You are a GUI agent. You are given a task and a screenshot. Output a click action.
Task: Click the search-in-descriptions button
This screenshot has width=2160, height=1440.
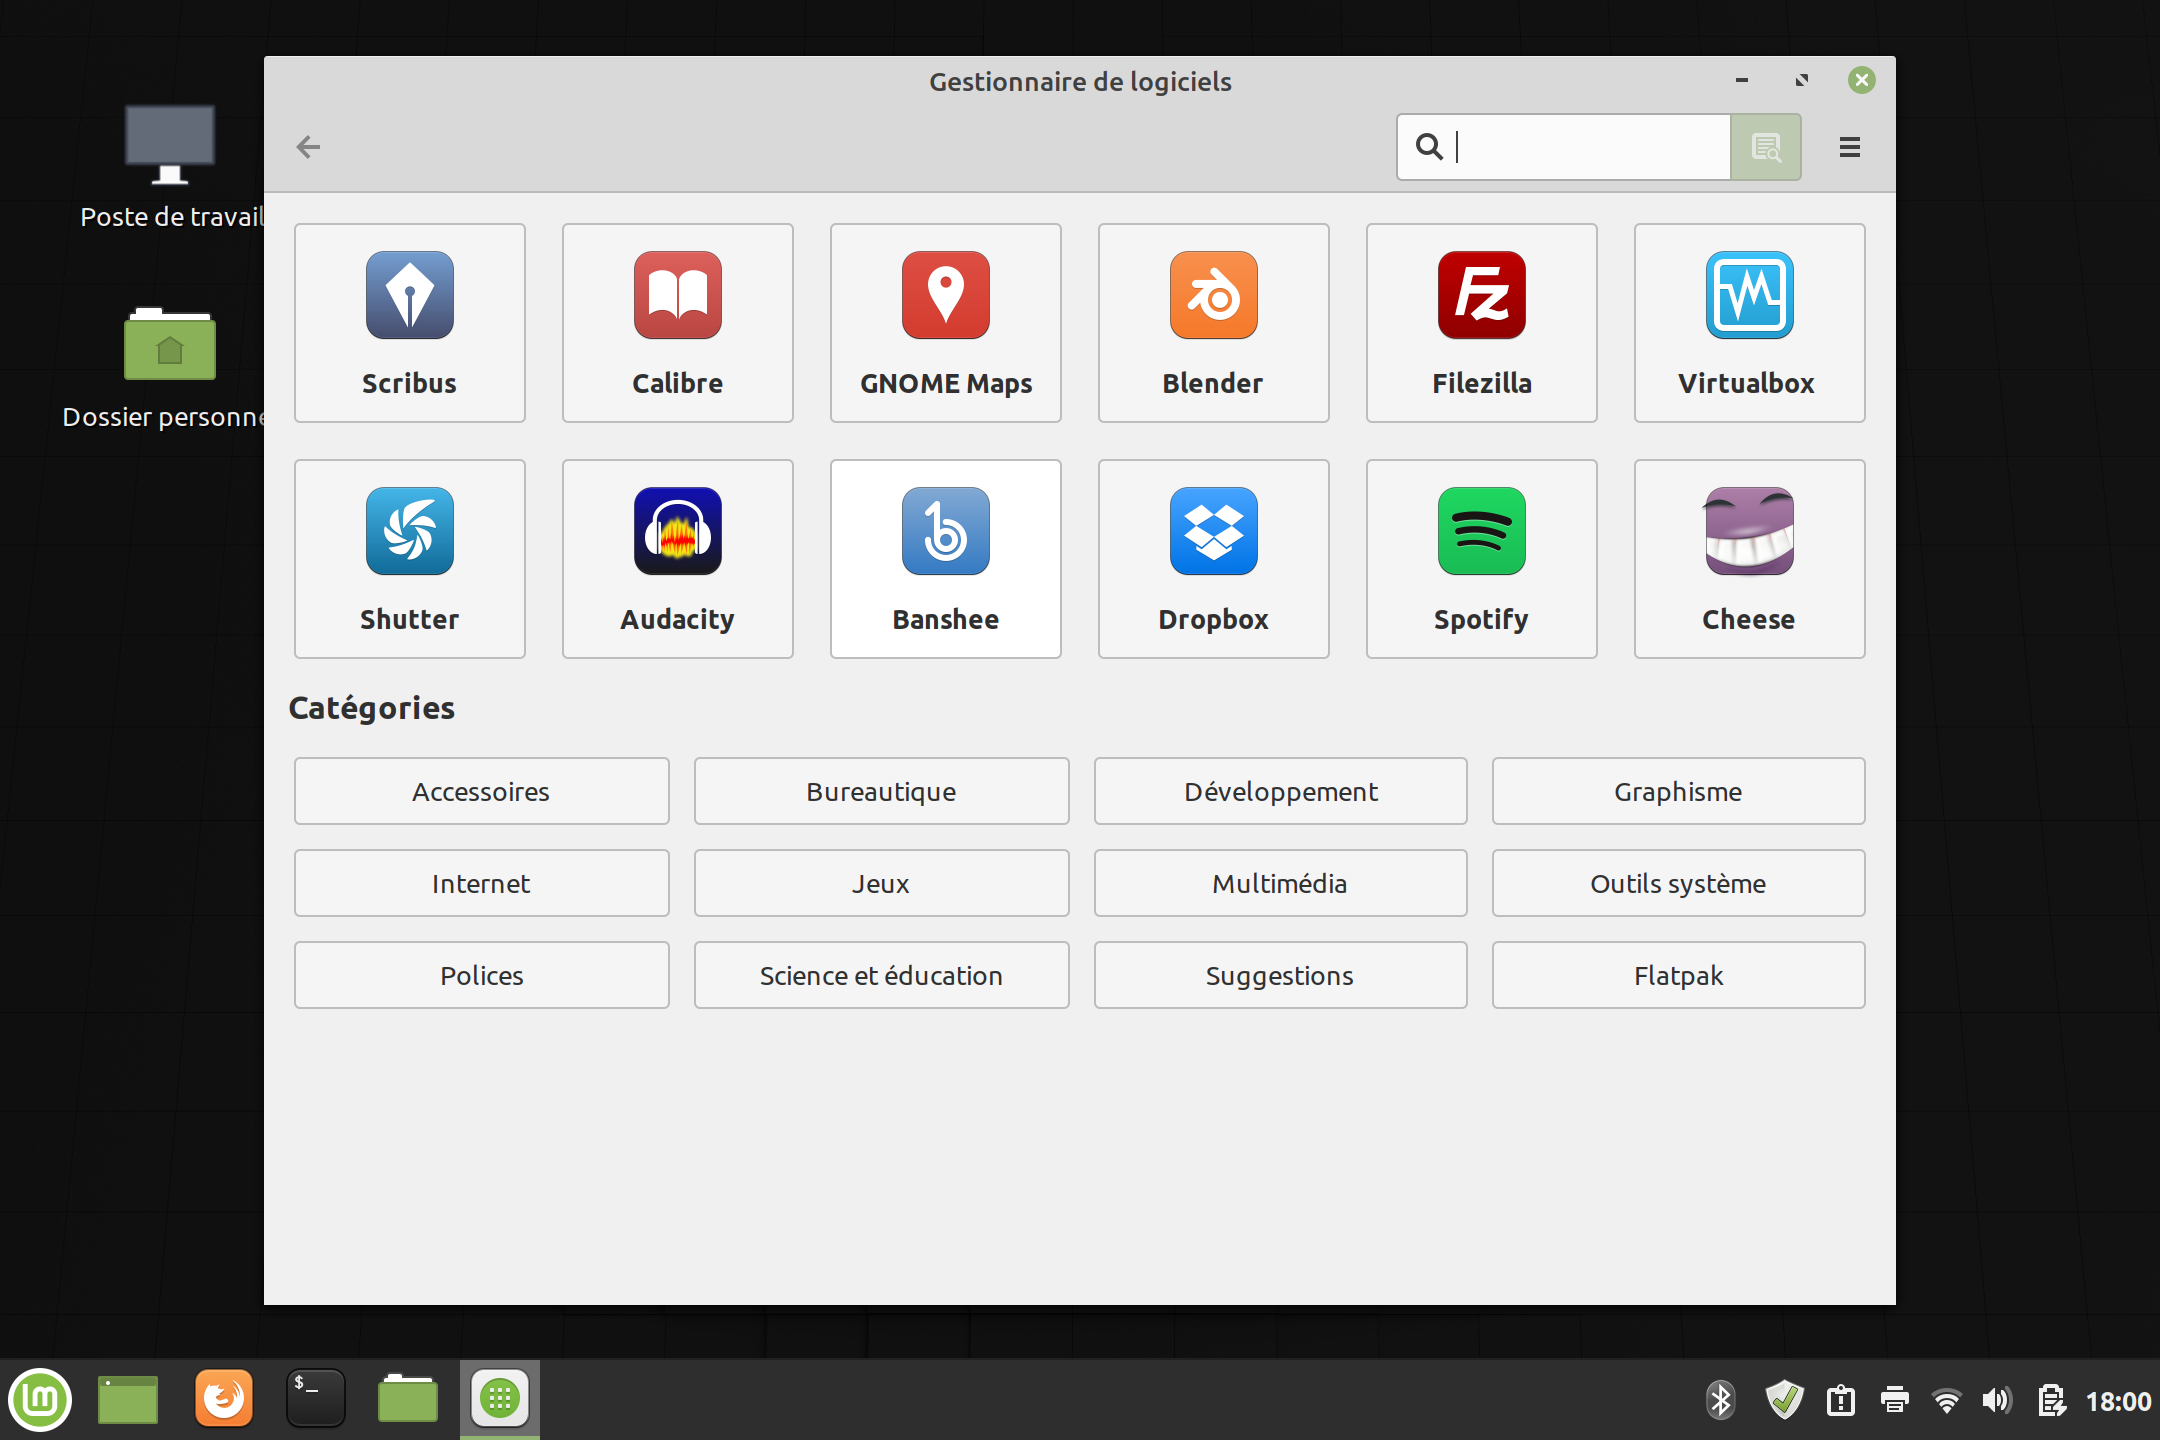tap(1766, 147)
